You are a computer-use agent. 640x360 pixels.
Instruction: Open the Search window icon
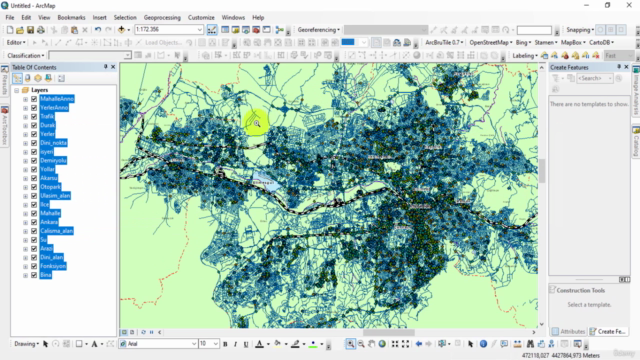tap(246, 30)
